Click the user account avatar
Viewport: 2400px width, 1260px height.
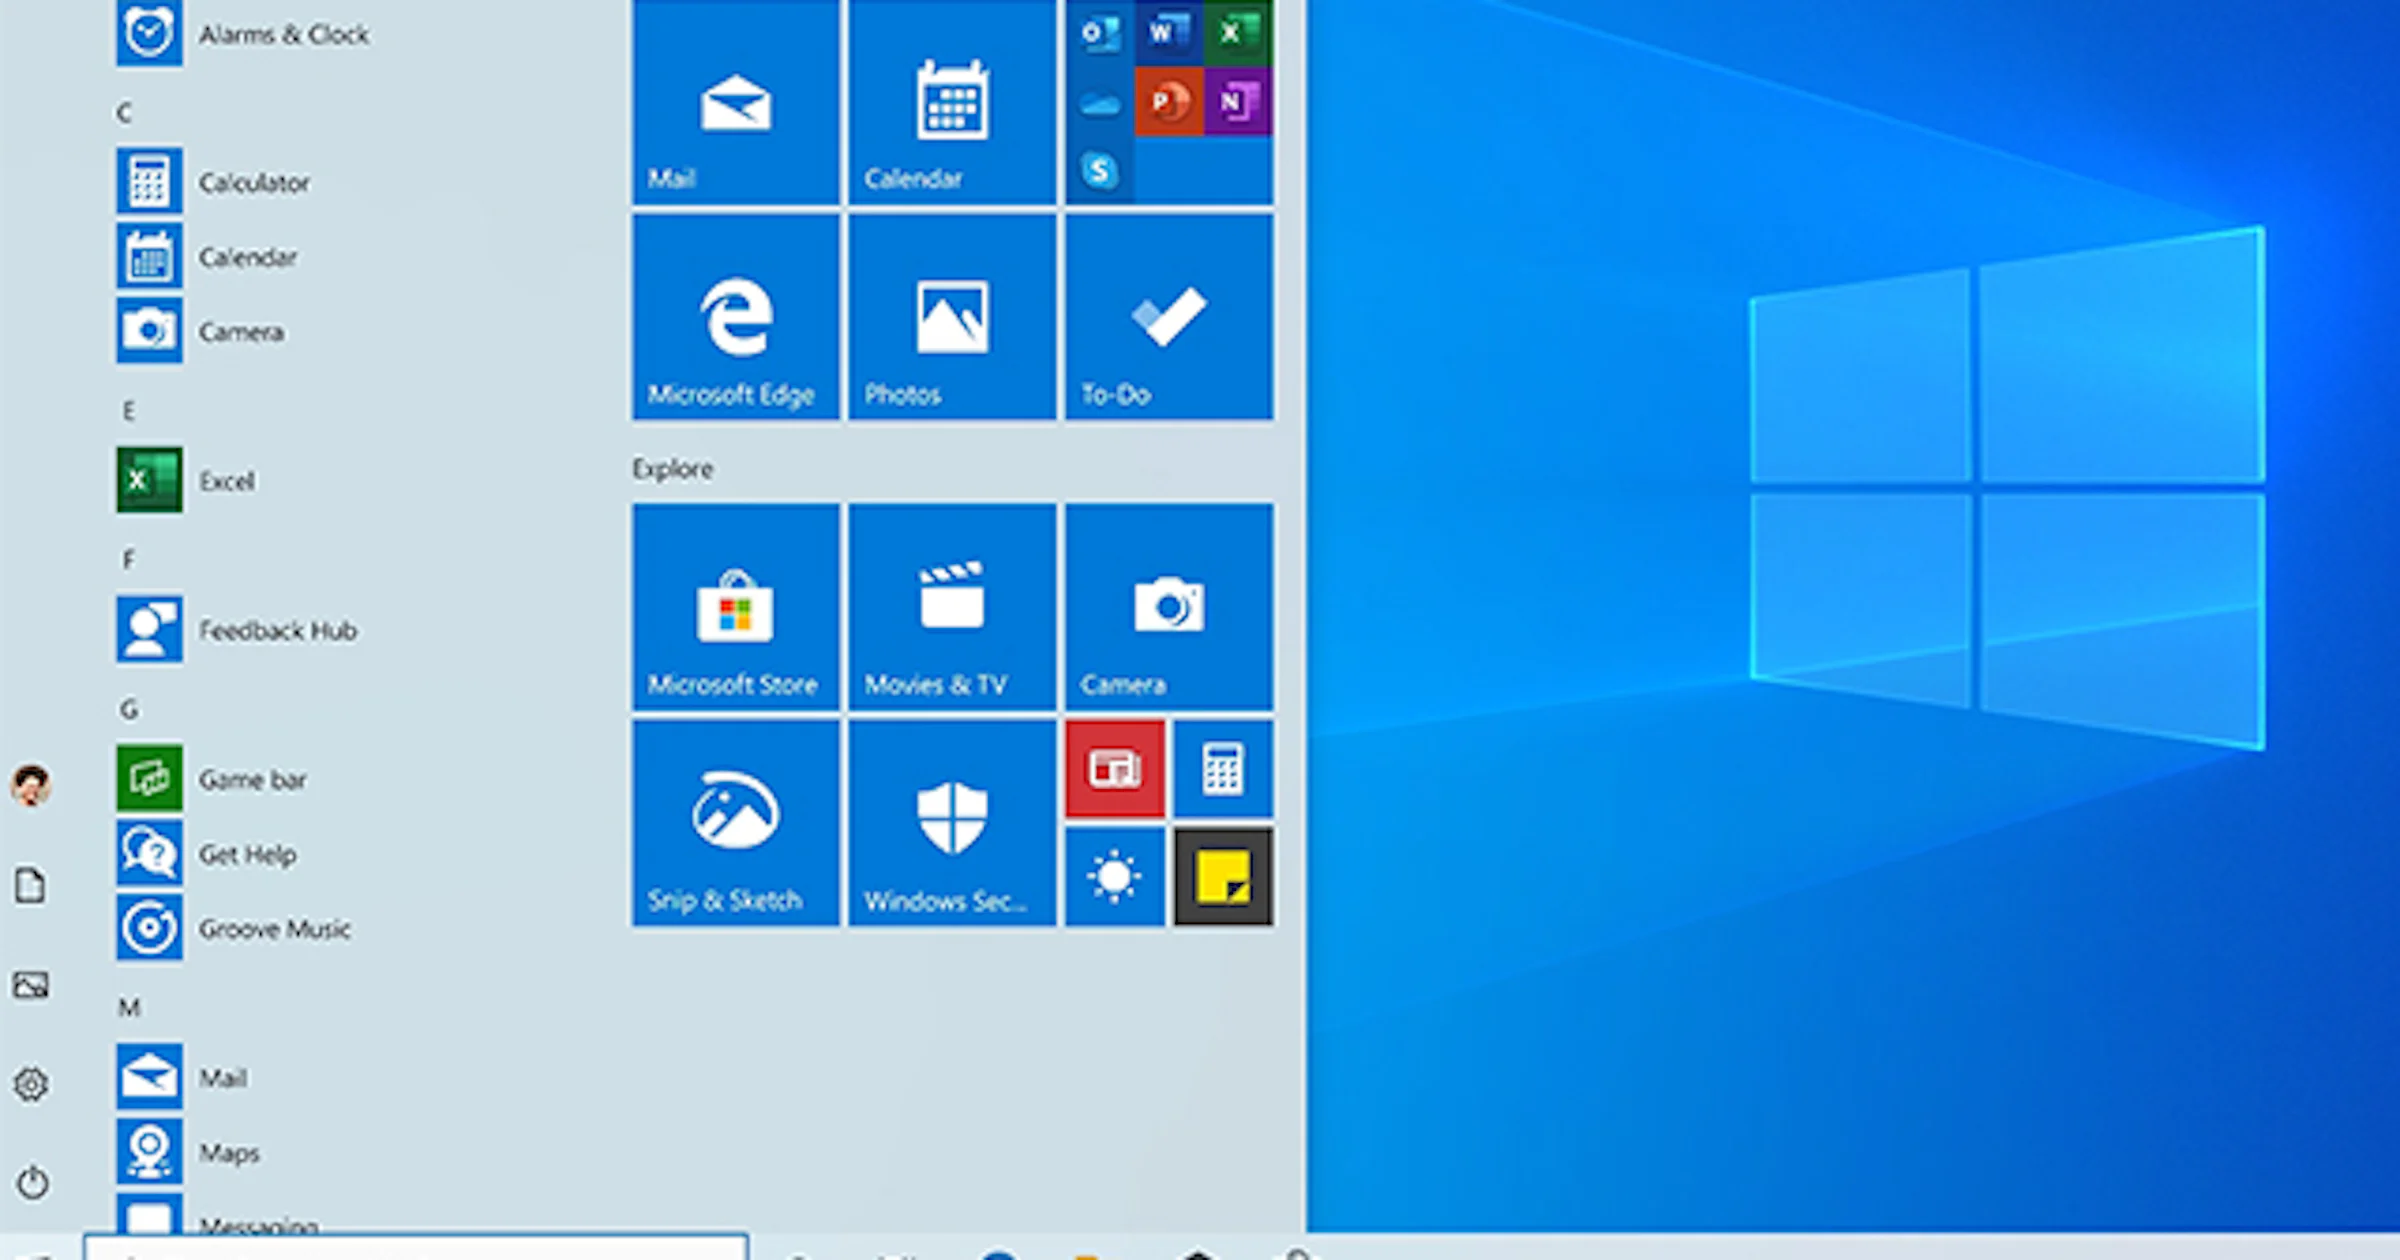(31, 785)
